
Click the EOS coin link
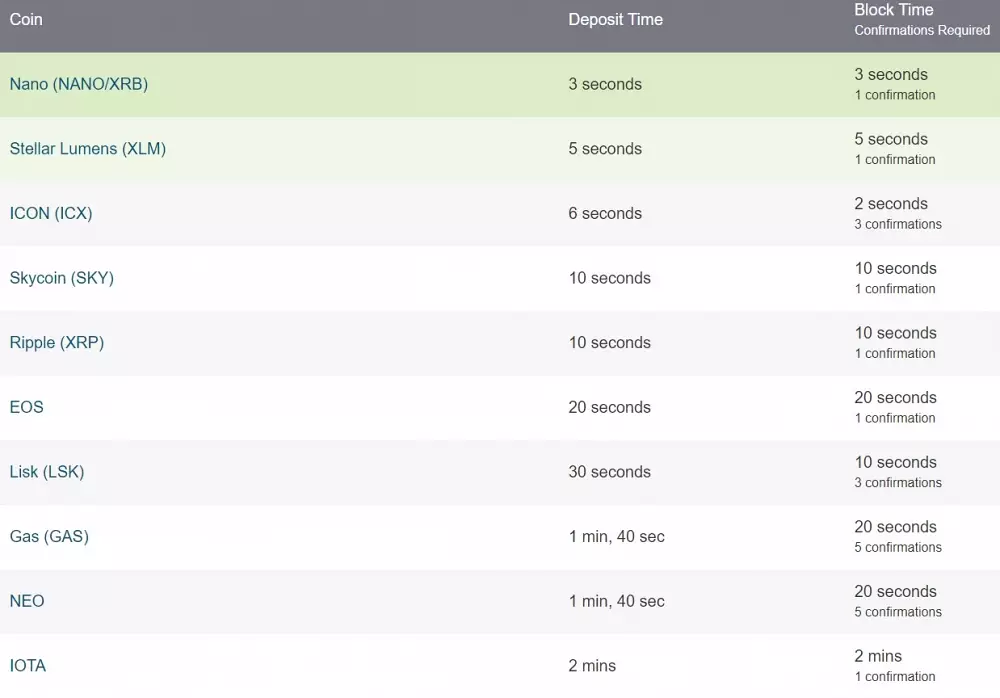point(27,407)
